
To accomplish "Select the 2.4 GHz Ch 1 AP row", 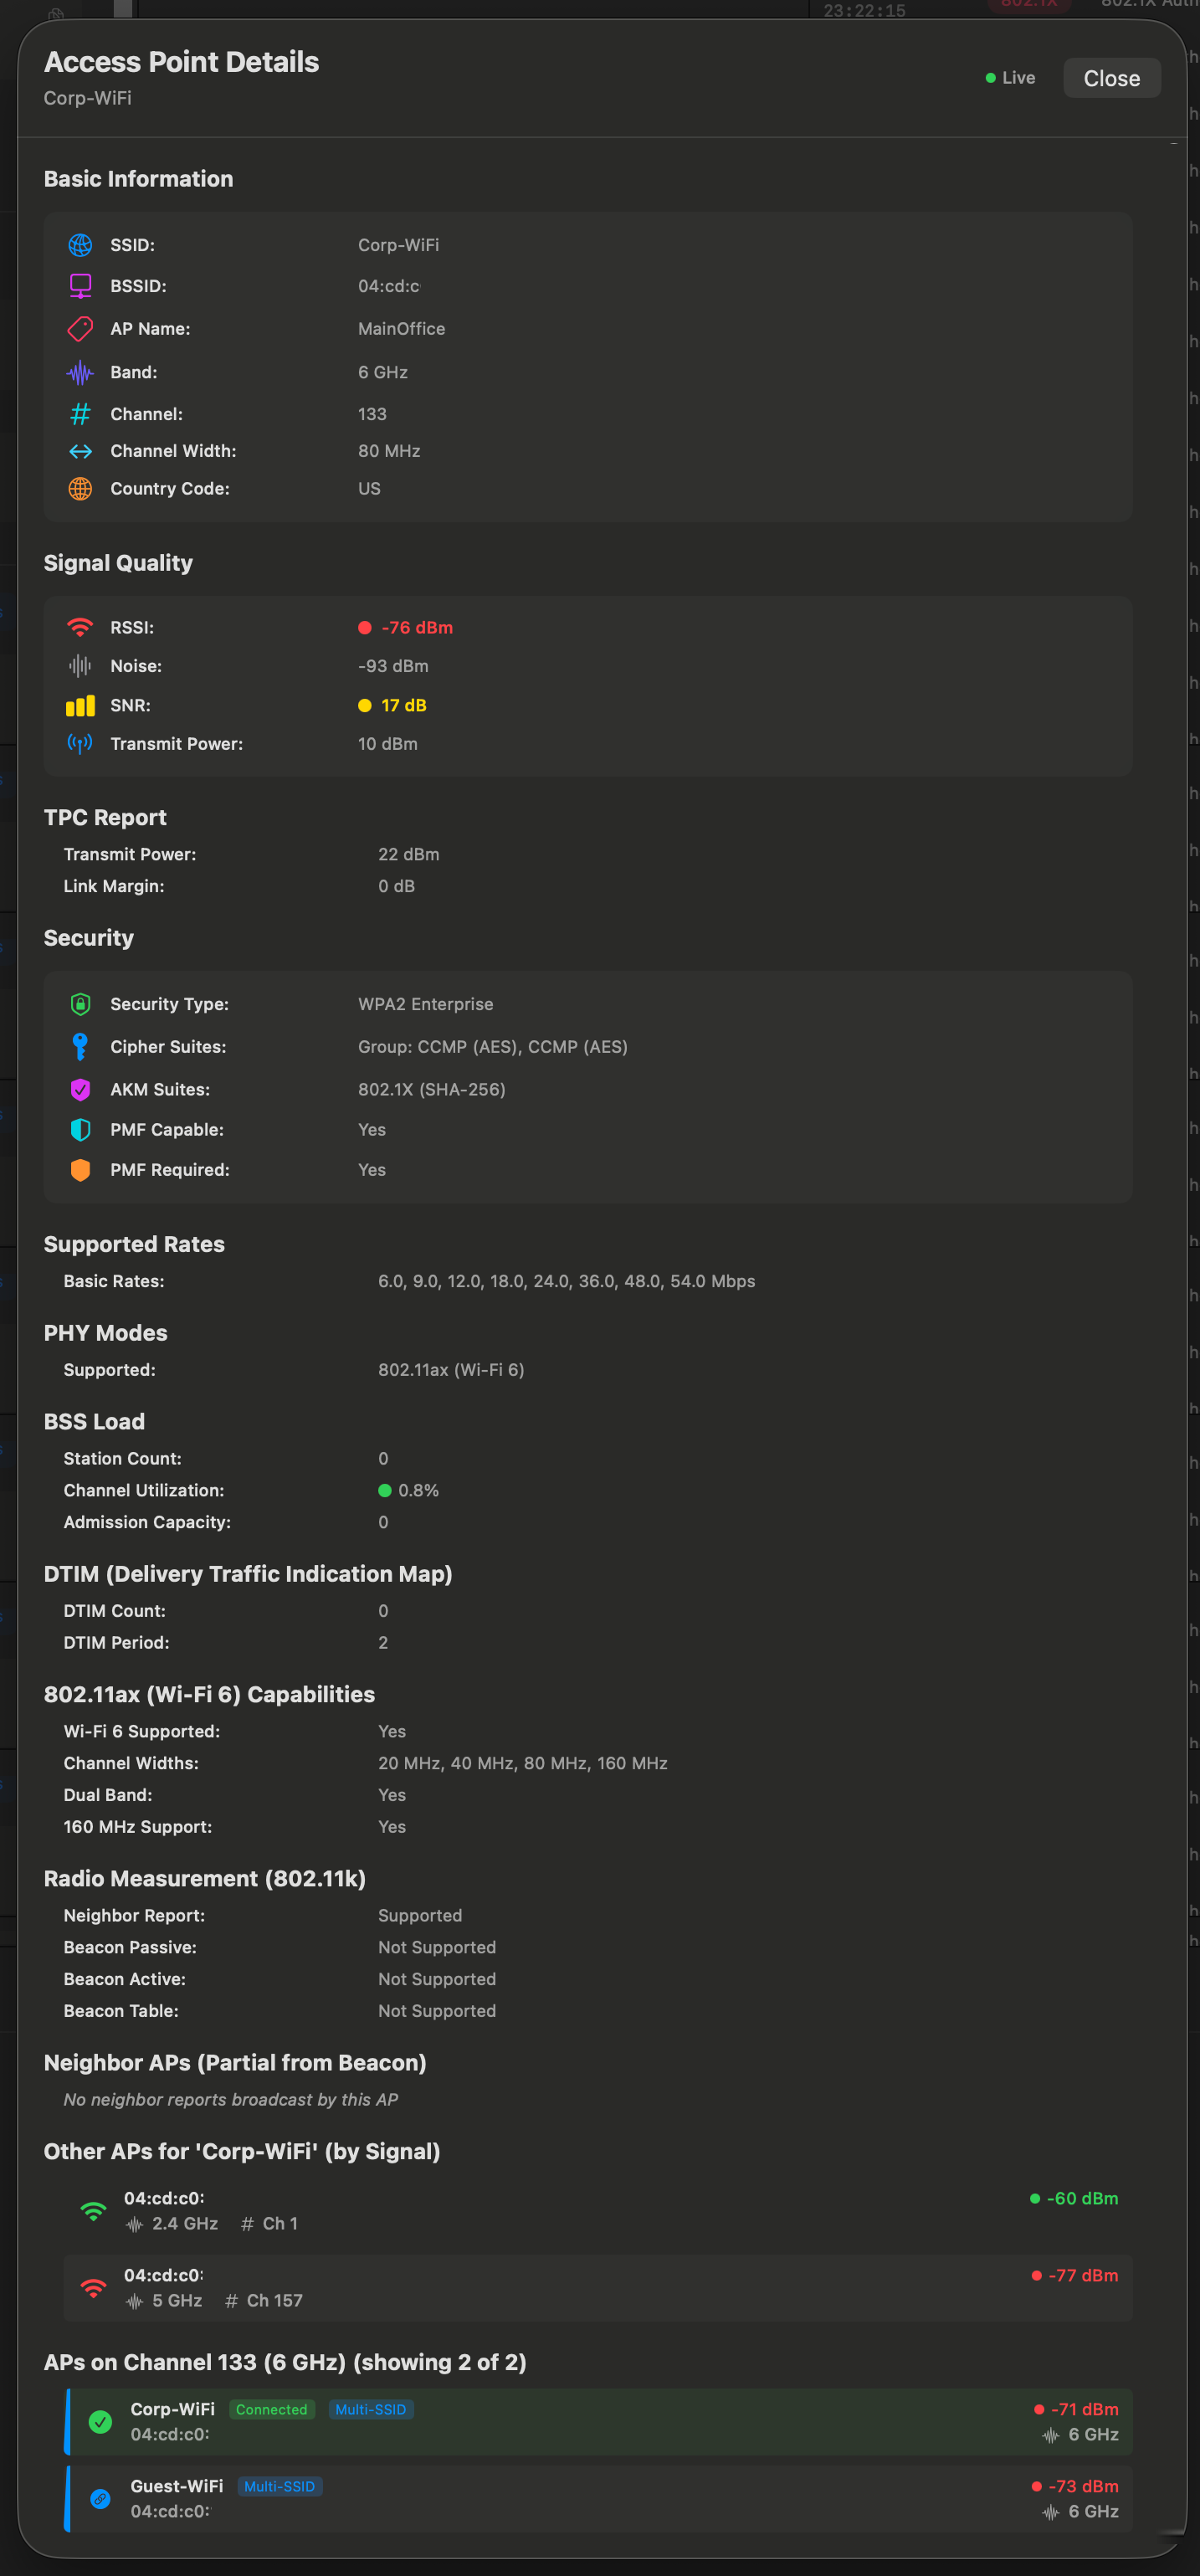I will 597,2210.
